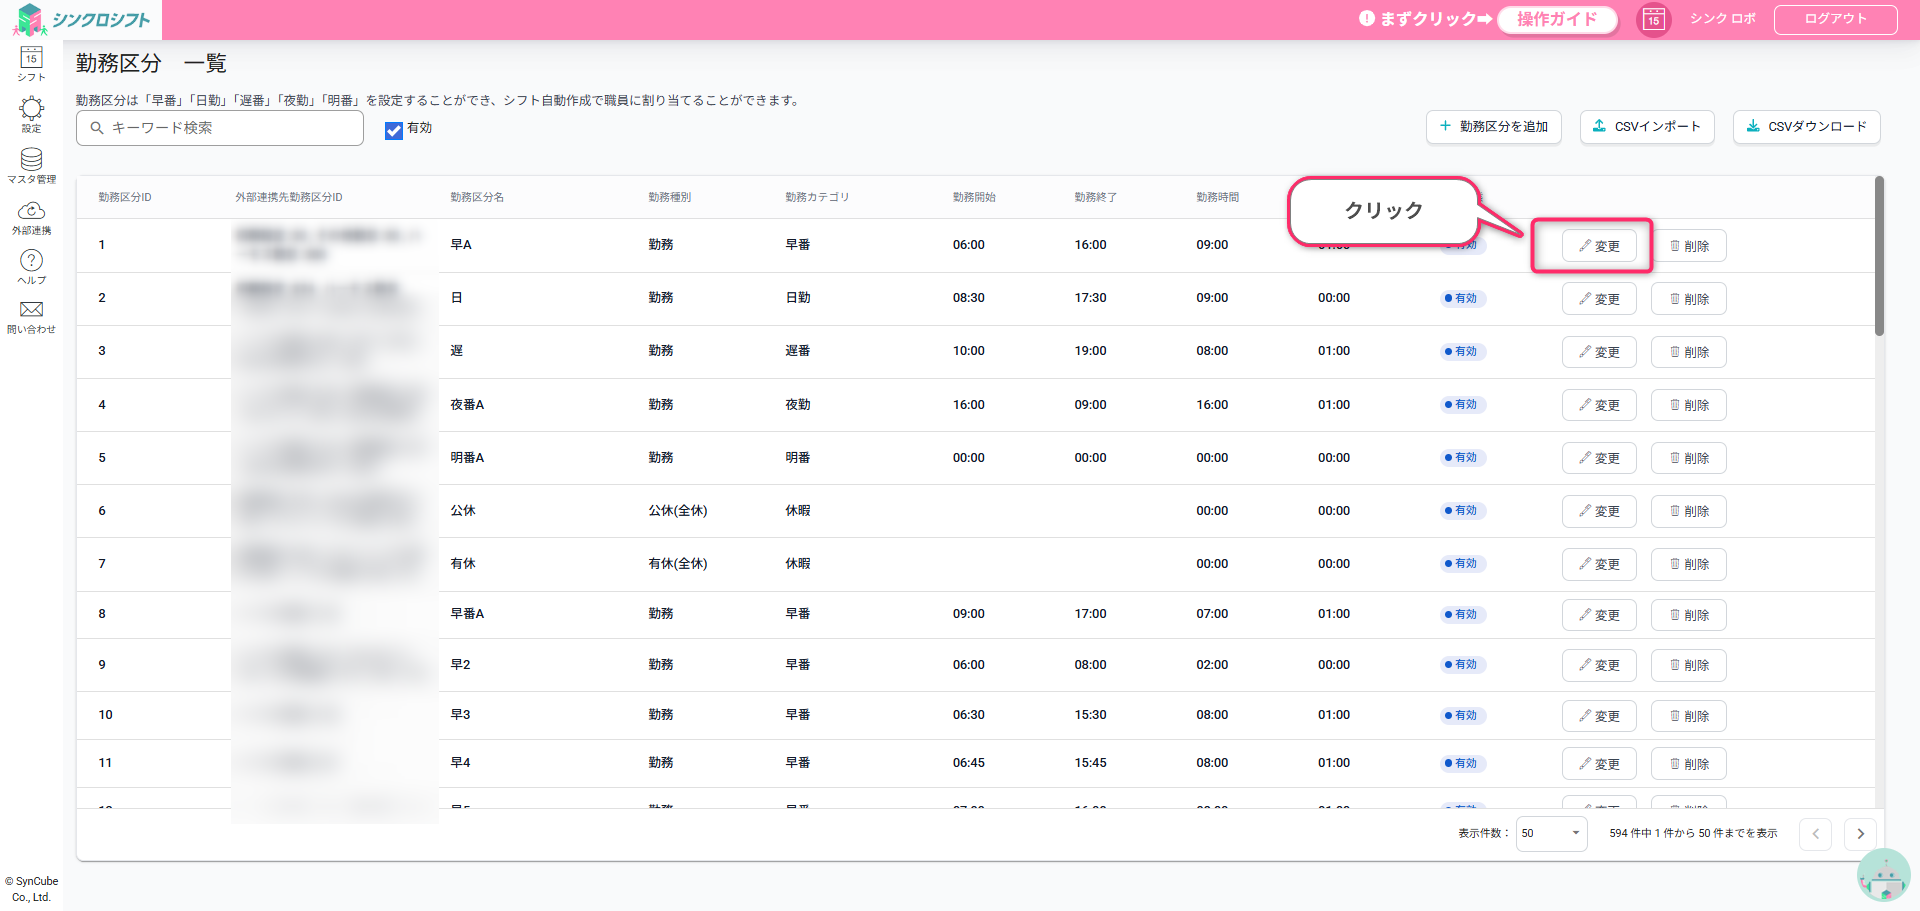
Task: Click the calendar icon in top header
Action: coord(1653,19)
